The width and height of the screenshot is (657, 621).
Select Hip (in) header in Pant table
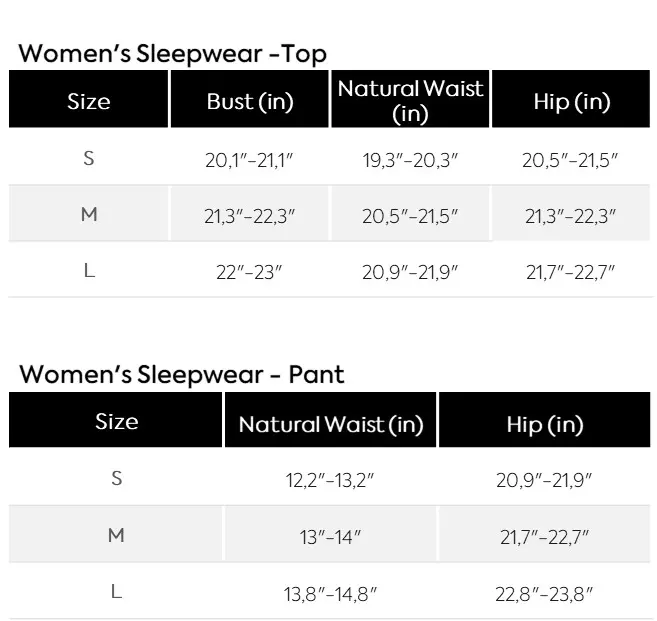pos(545,425)
